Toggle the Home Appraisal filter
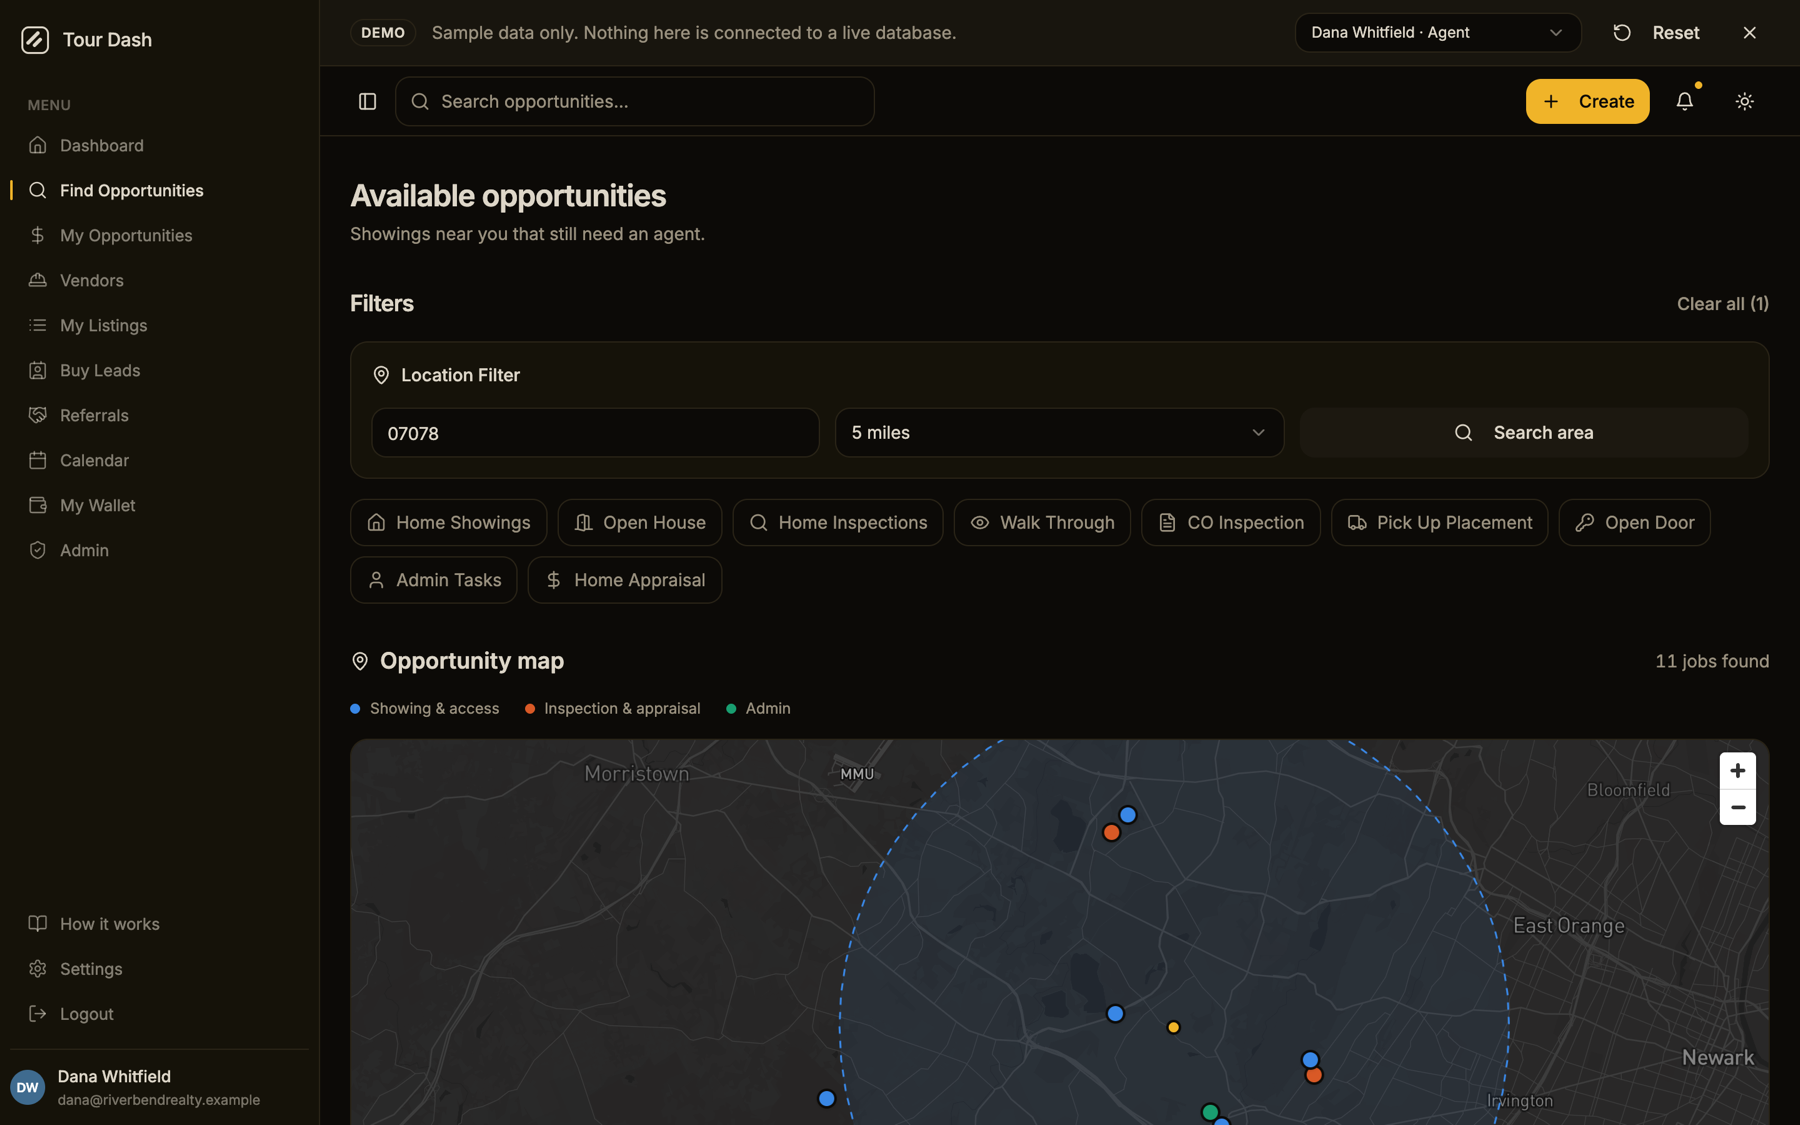1800x1125 pixels. click(x=624, y=580)
